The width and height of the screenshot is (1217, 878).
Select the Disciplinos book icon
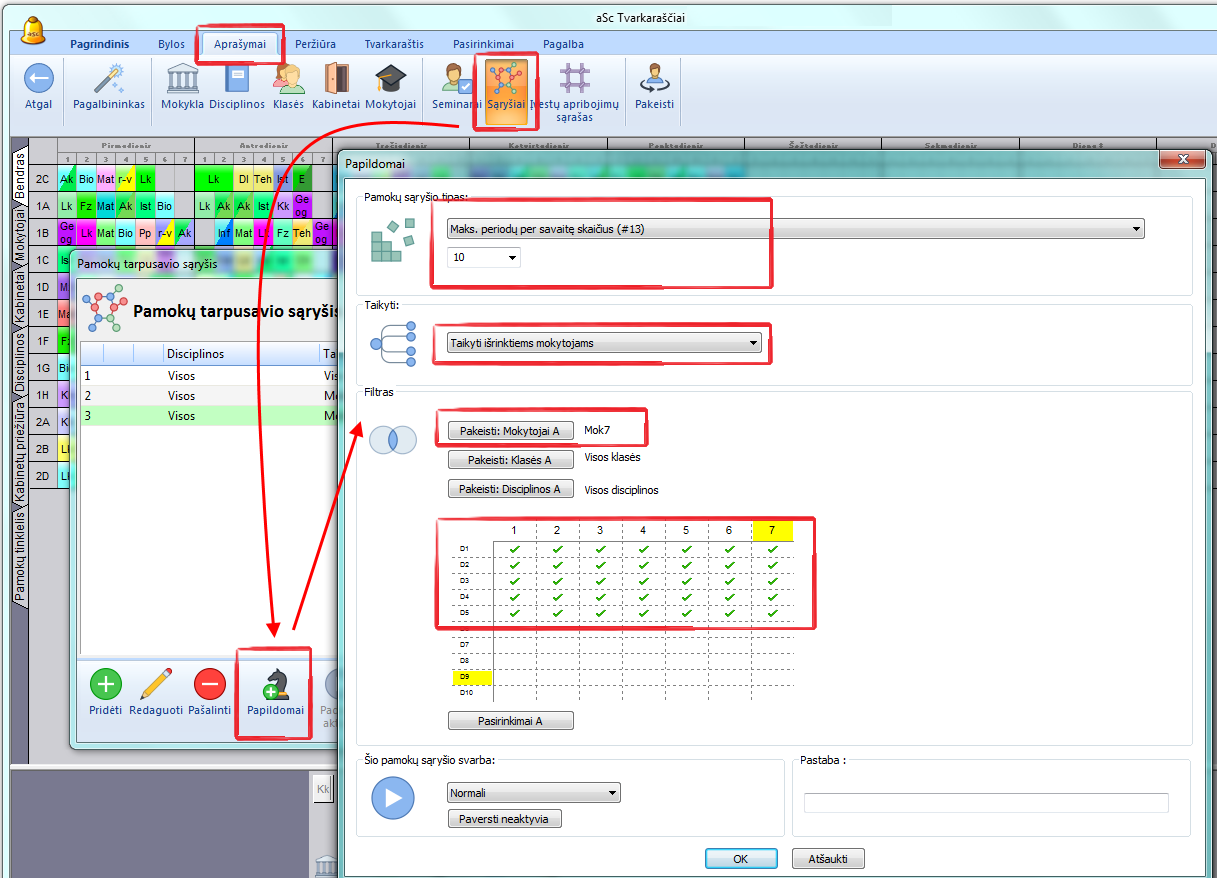coord(237,79)
